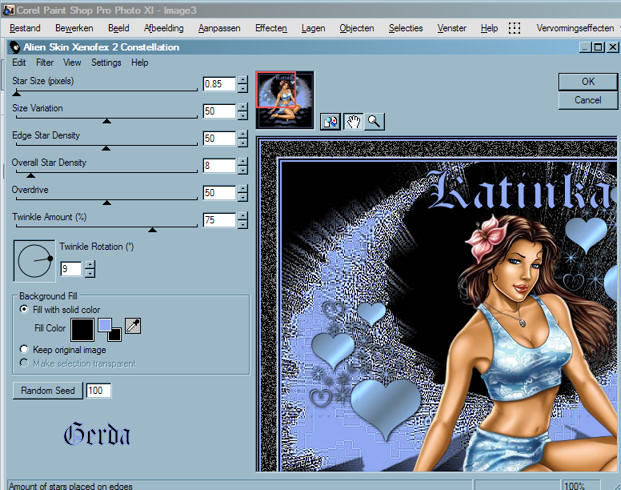The height and width of the screenshot is (490, 621).
Task: Open the Edit menu in Constellation dialog
Action: (x=19, y=63)
